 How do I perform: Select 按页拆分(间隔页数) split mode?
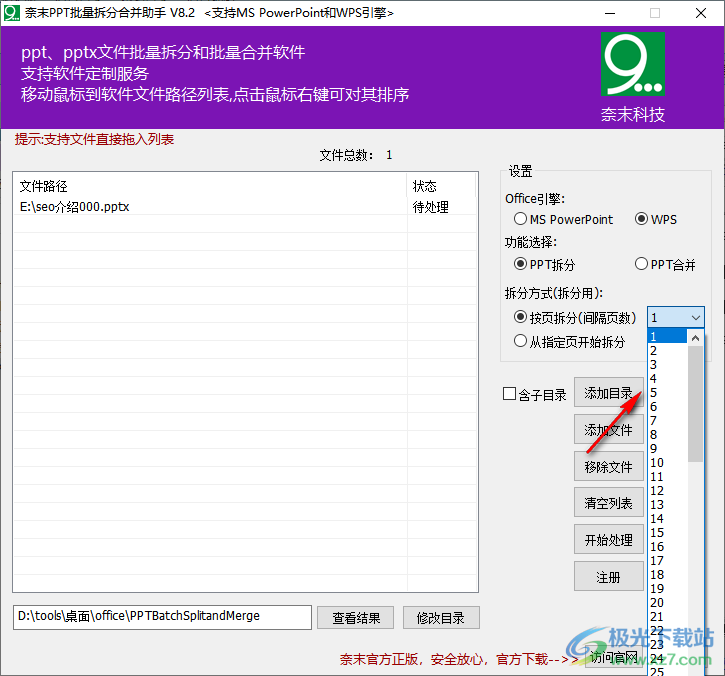575,318
